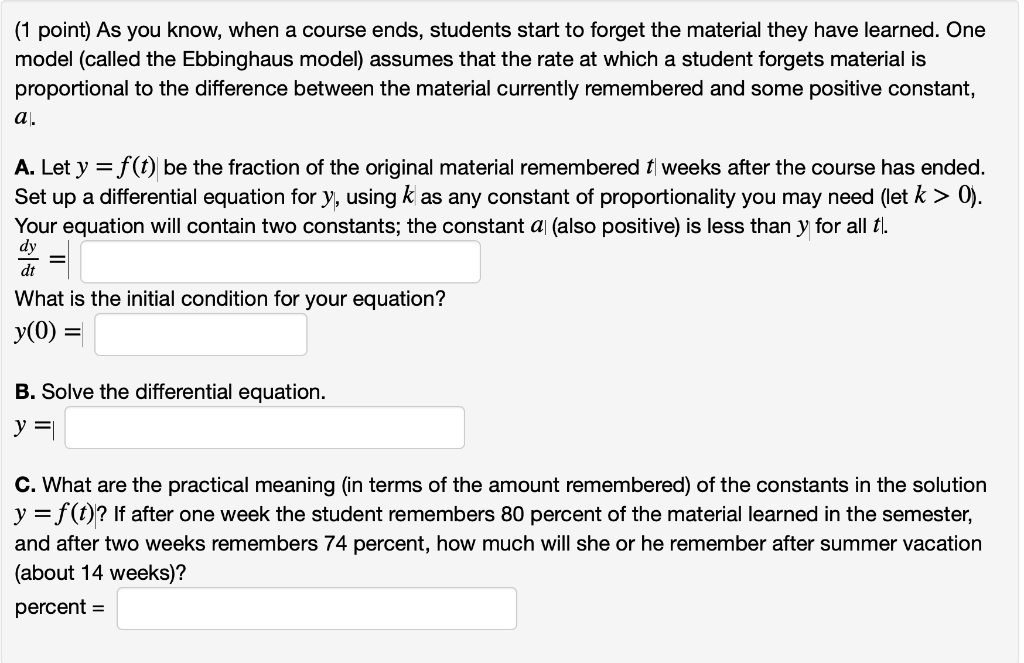
Task: Click the 'y =' label in part B
Action: click(x=33, y=427)
